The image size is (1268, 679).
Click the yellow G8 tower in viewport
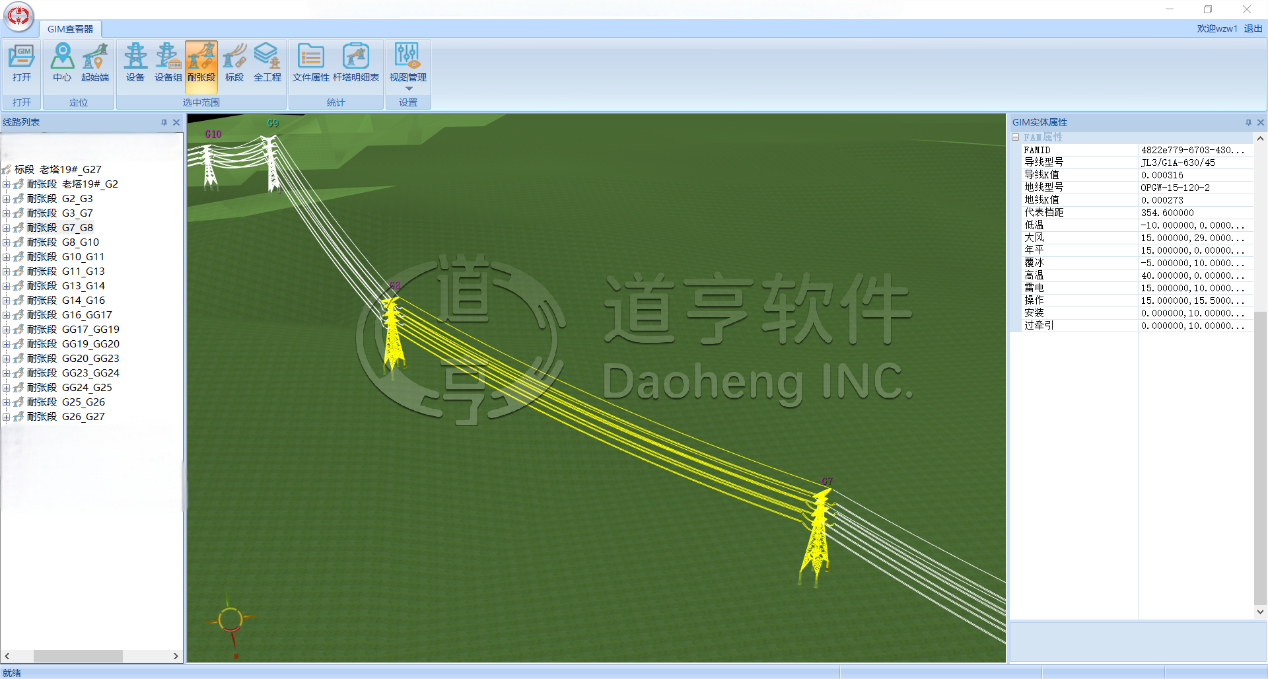click(392, 333)
